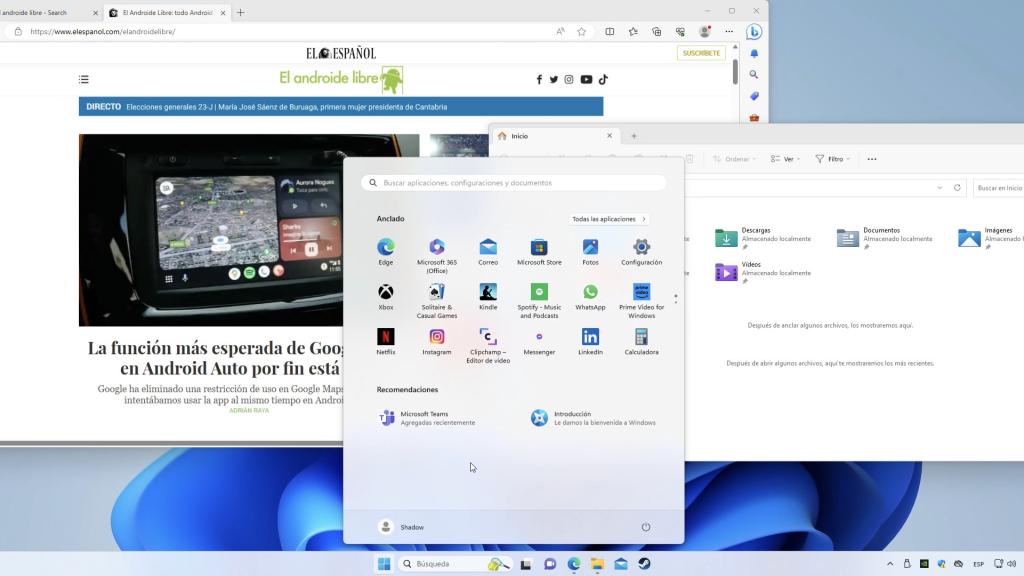The width and height of the screenshot is (1024, 576).
Task: Open Task View on the taskbar
Action: (526, 564)
